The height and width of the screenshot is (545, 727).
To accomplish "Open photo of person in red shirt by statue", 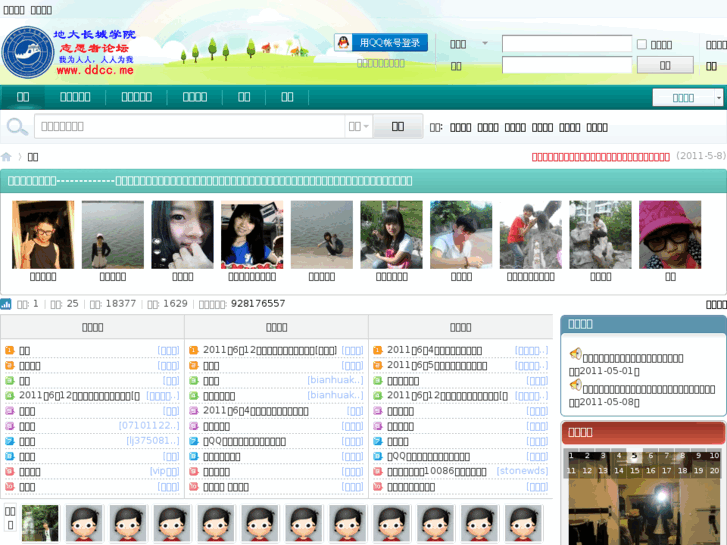I will click(531, 235).
